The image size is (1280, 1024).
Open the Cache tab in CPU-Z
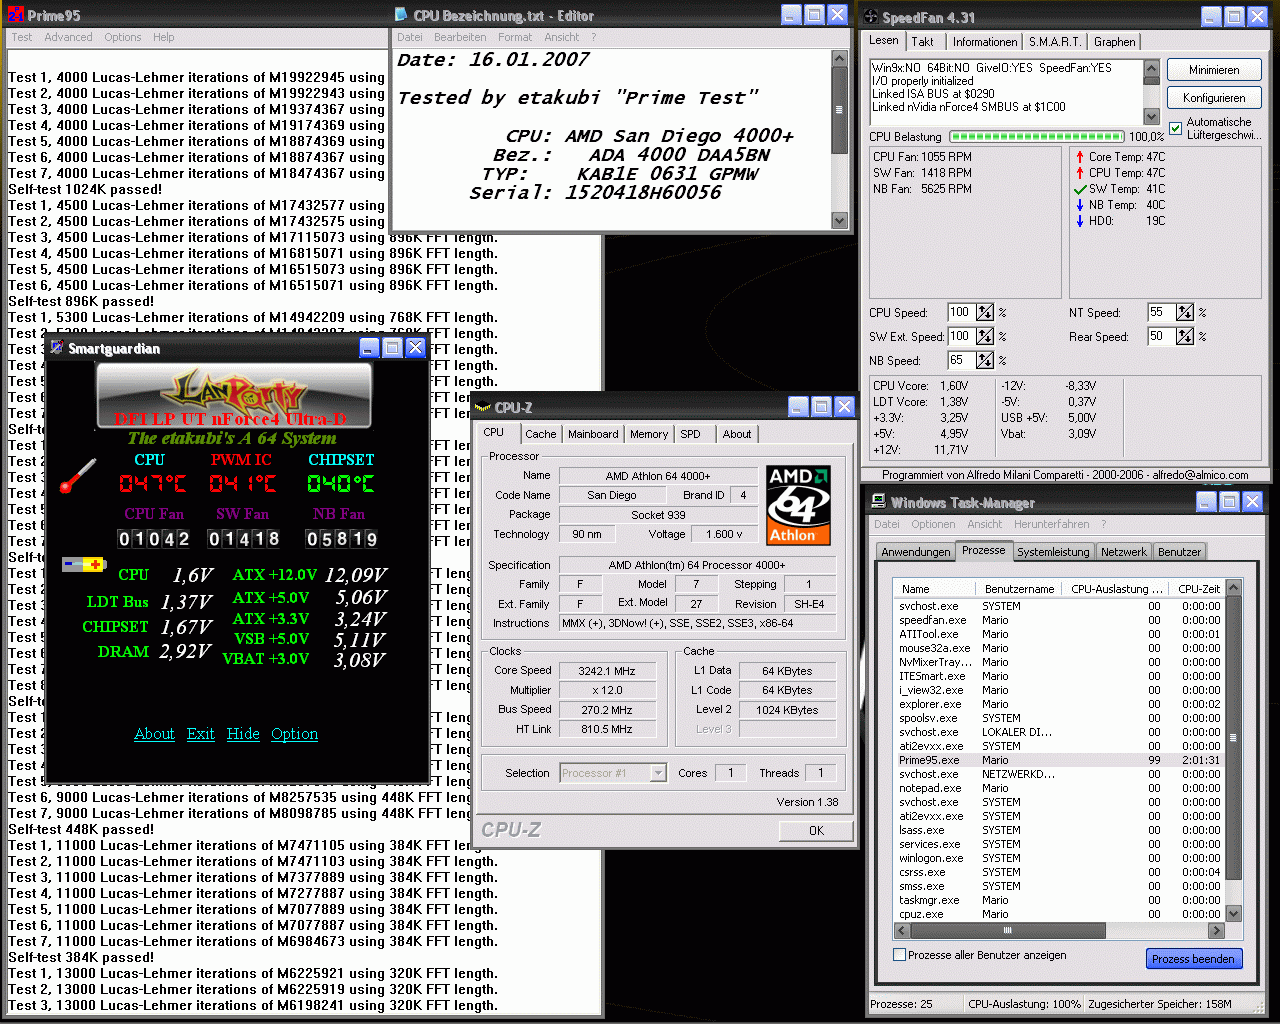(x=541, y=434)
